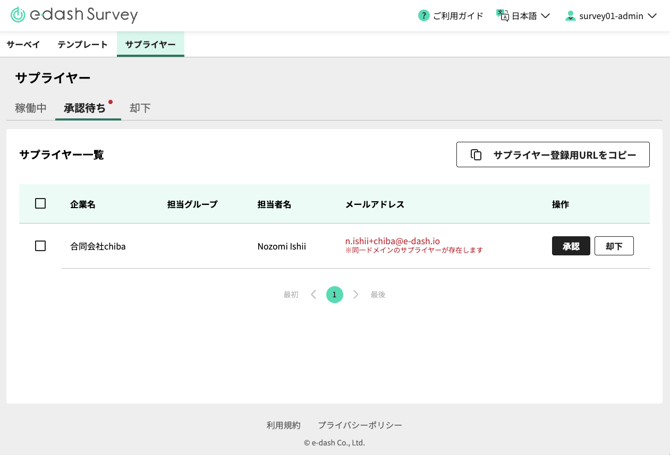670x455 pixels.
Task: Toggle the select-all checkbox in table header
Action: click(40, 204)
